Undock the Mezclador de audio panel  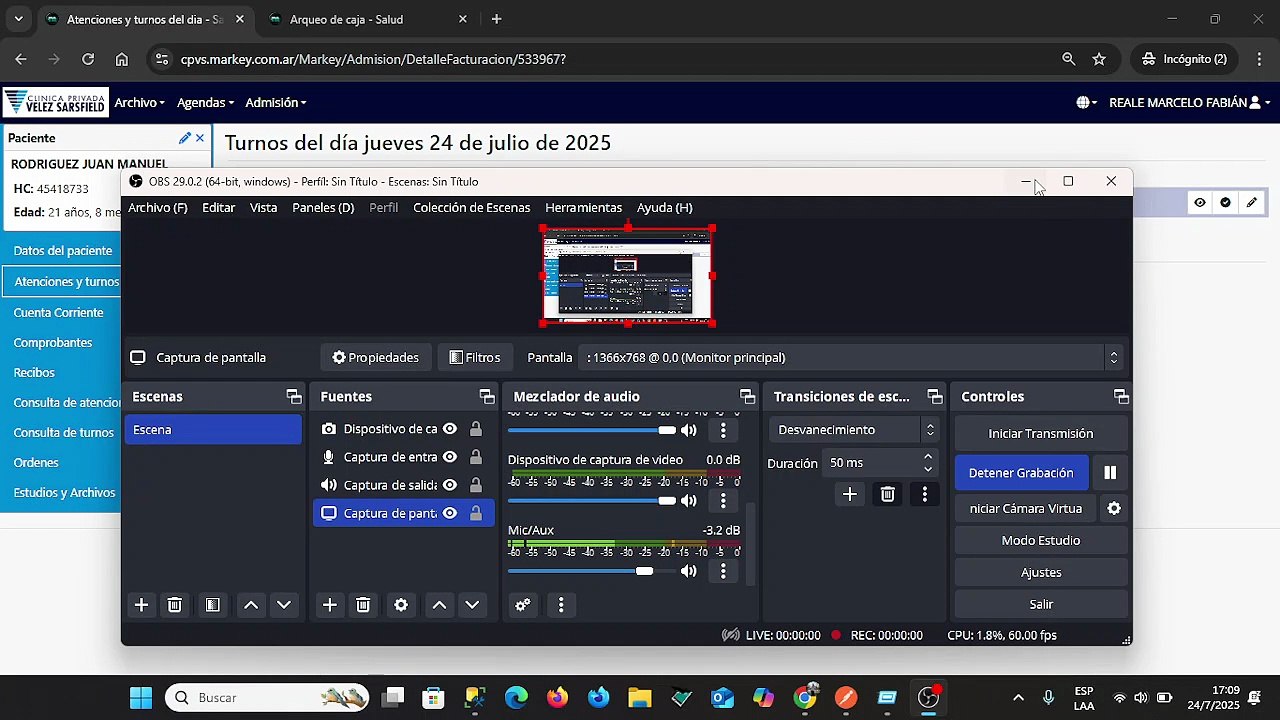point(747,397)
